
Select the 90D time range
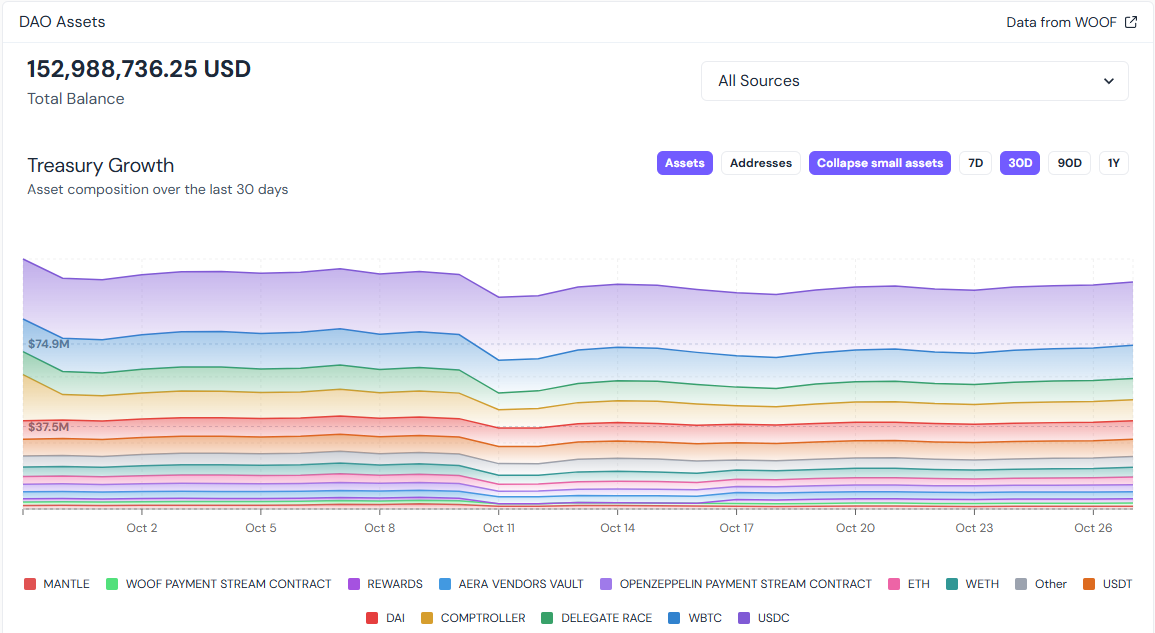(1069, 163)
